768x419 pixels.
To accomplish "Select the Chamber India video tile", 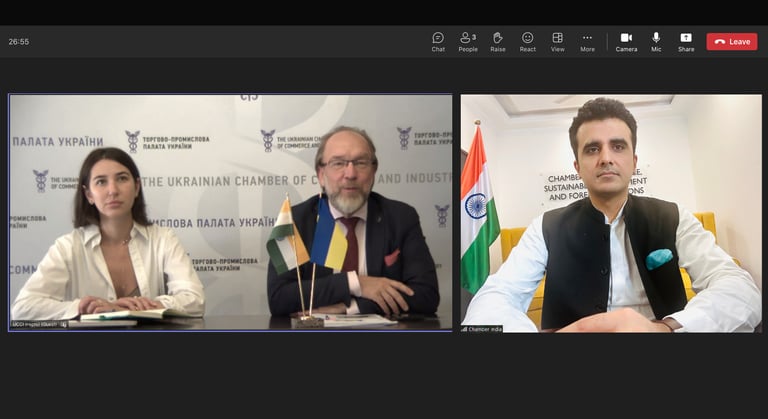I will (611, 213).
